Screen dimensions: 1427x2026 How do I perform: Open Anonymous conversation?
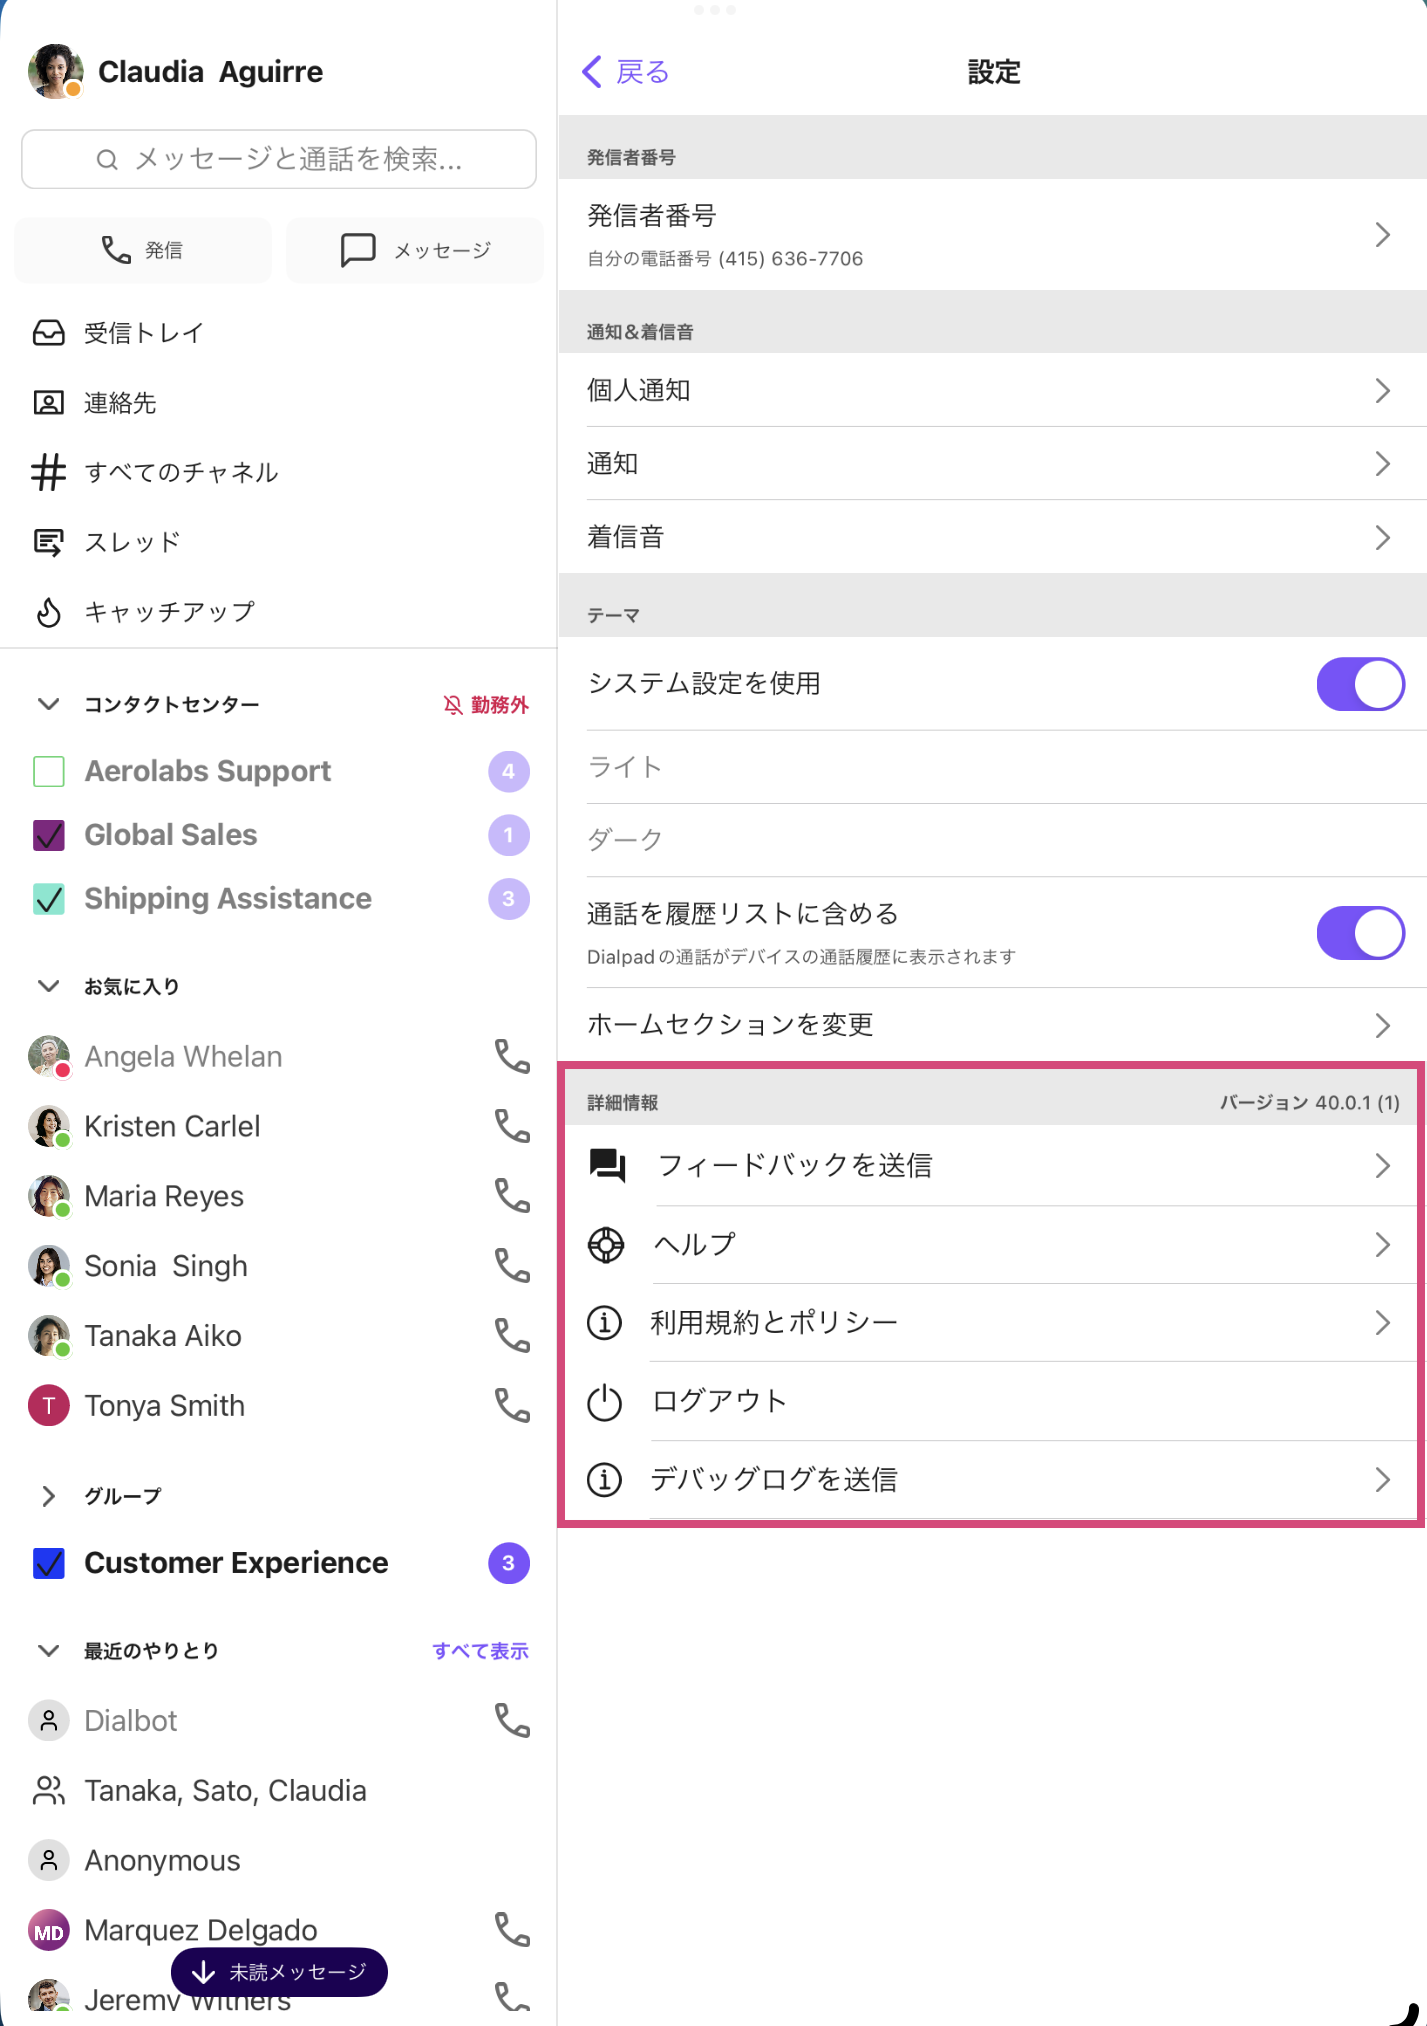162,1861
